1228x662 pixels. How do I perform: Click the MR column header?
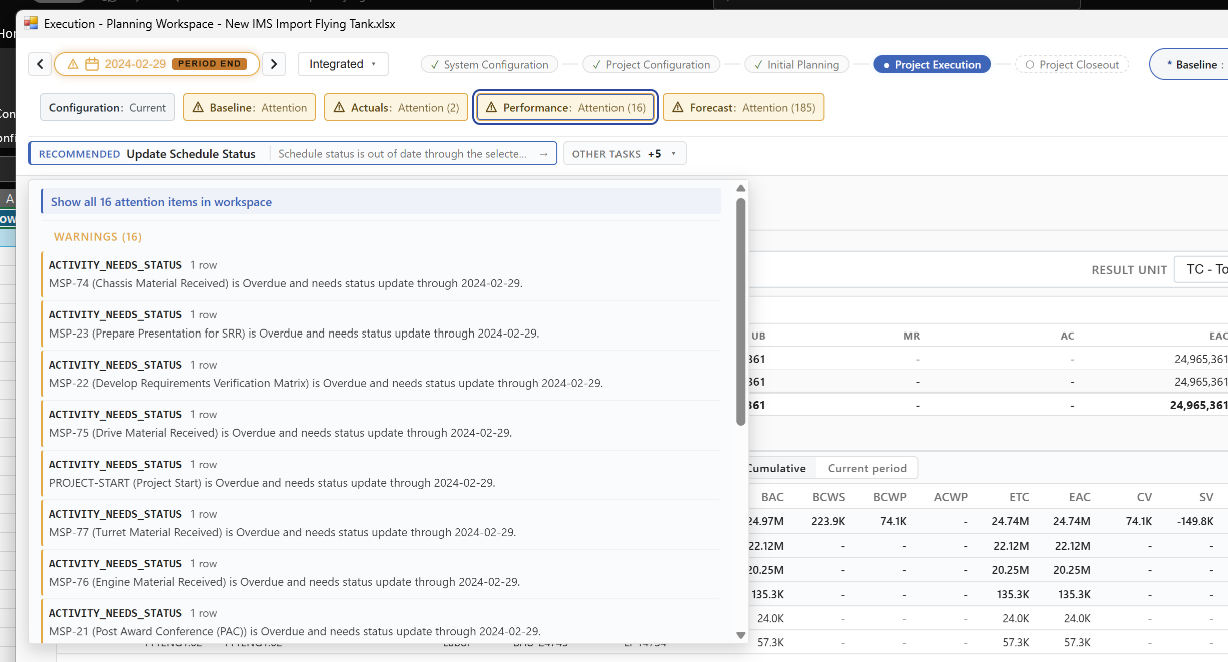(x=910, y=337)
